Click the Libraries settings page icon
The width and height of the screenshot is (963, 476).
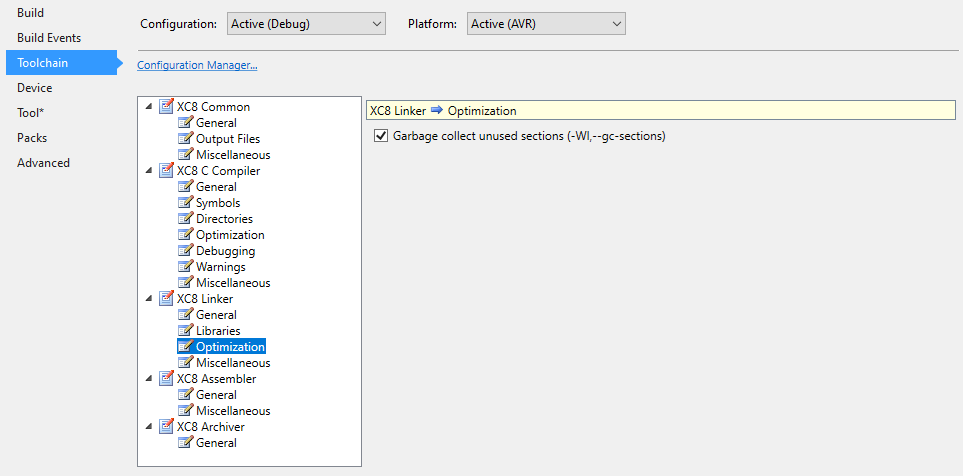click(185, 331)
